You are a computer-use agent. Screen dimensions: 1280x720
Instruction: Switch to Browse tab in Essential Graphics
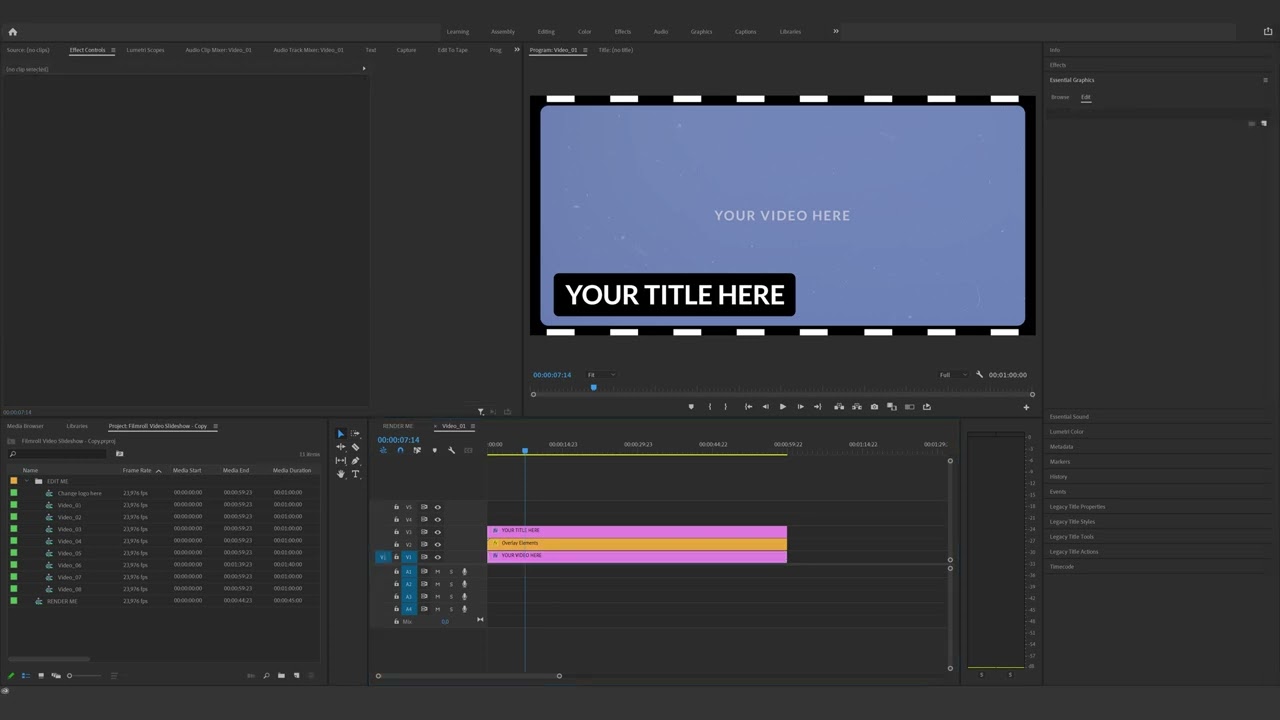pyautogui.click(x=1060, y=97)
